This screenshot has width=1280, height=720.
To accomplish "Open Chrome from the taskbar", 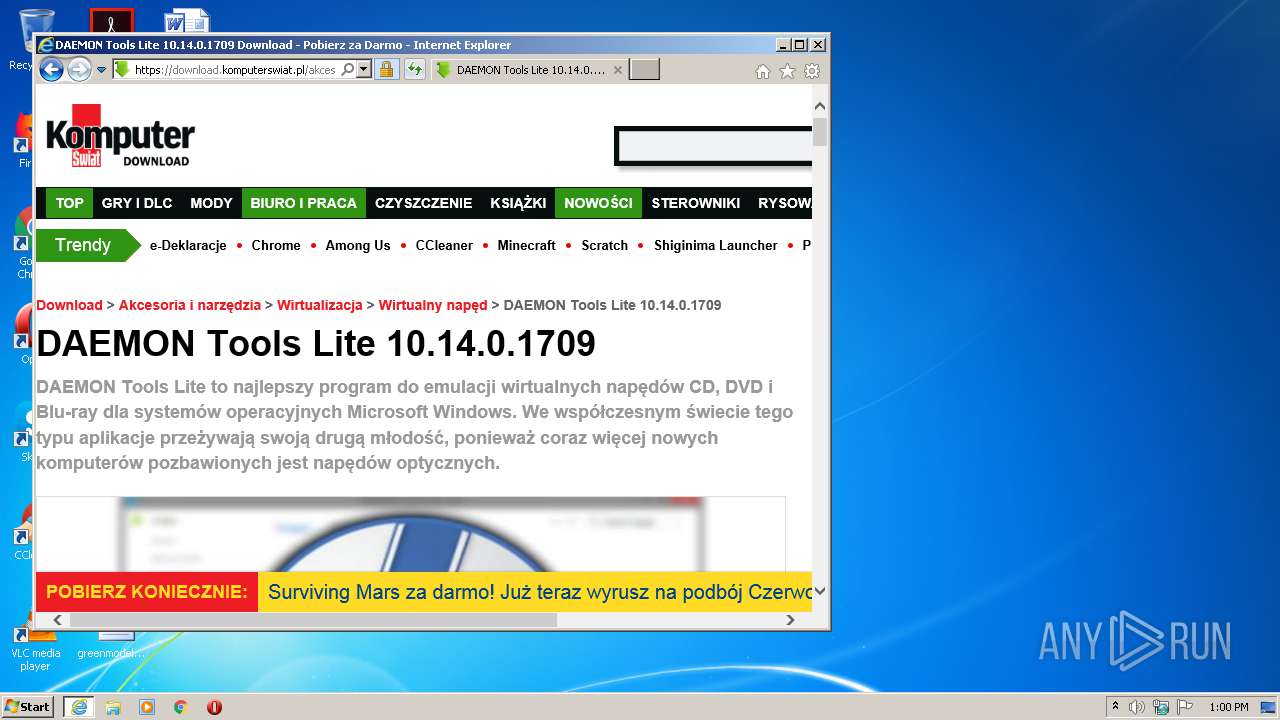I will [180, 707].
